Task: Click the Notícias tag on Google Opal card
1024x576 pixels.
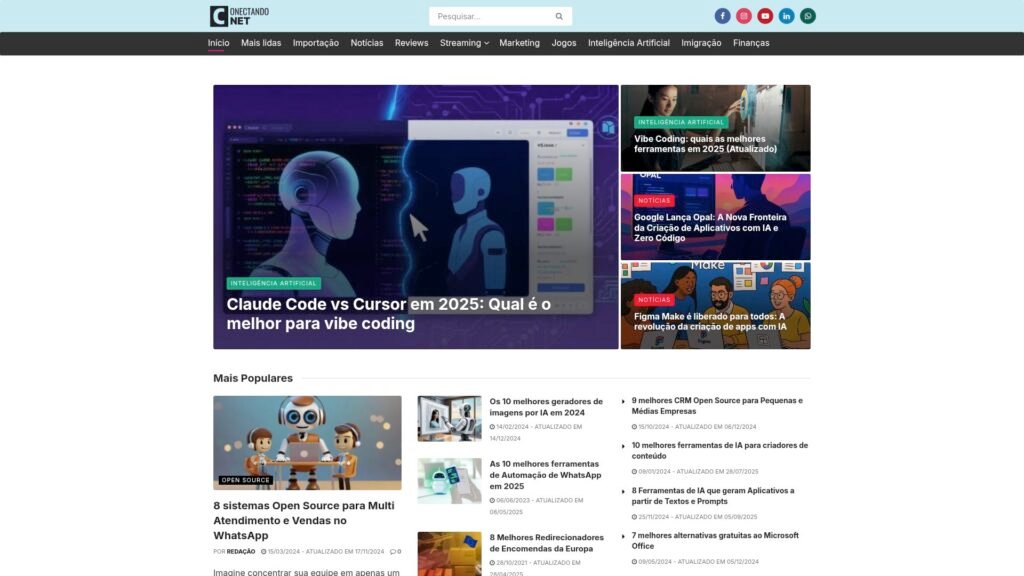Action: pyautogui.click(x=654, y=201)
